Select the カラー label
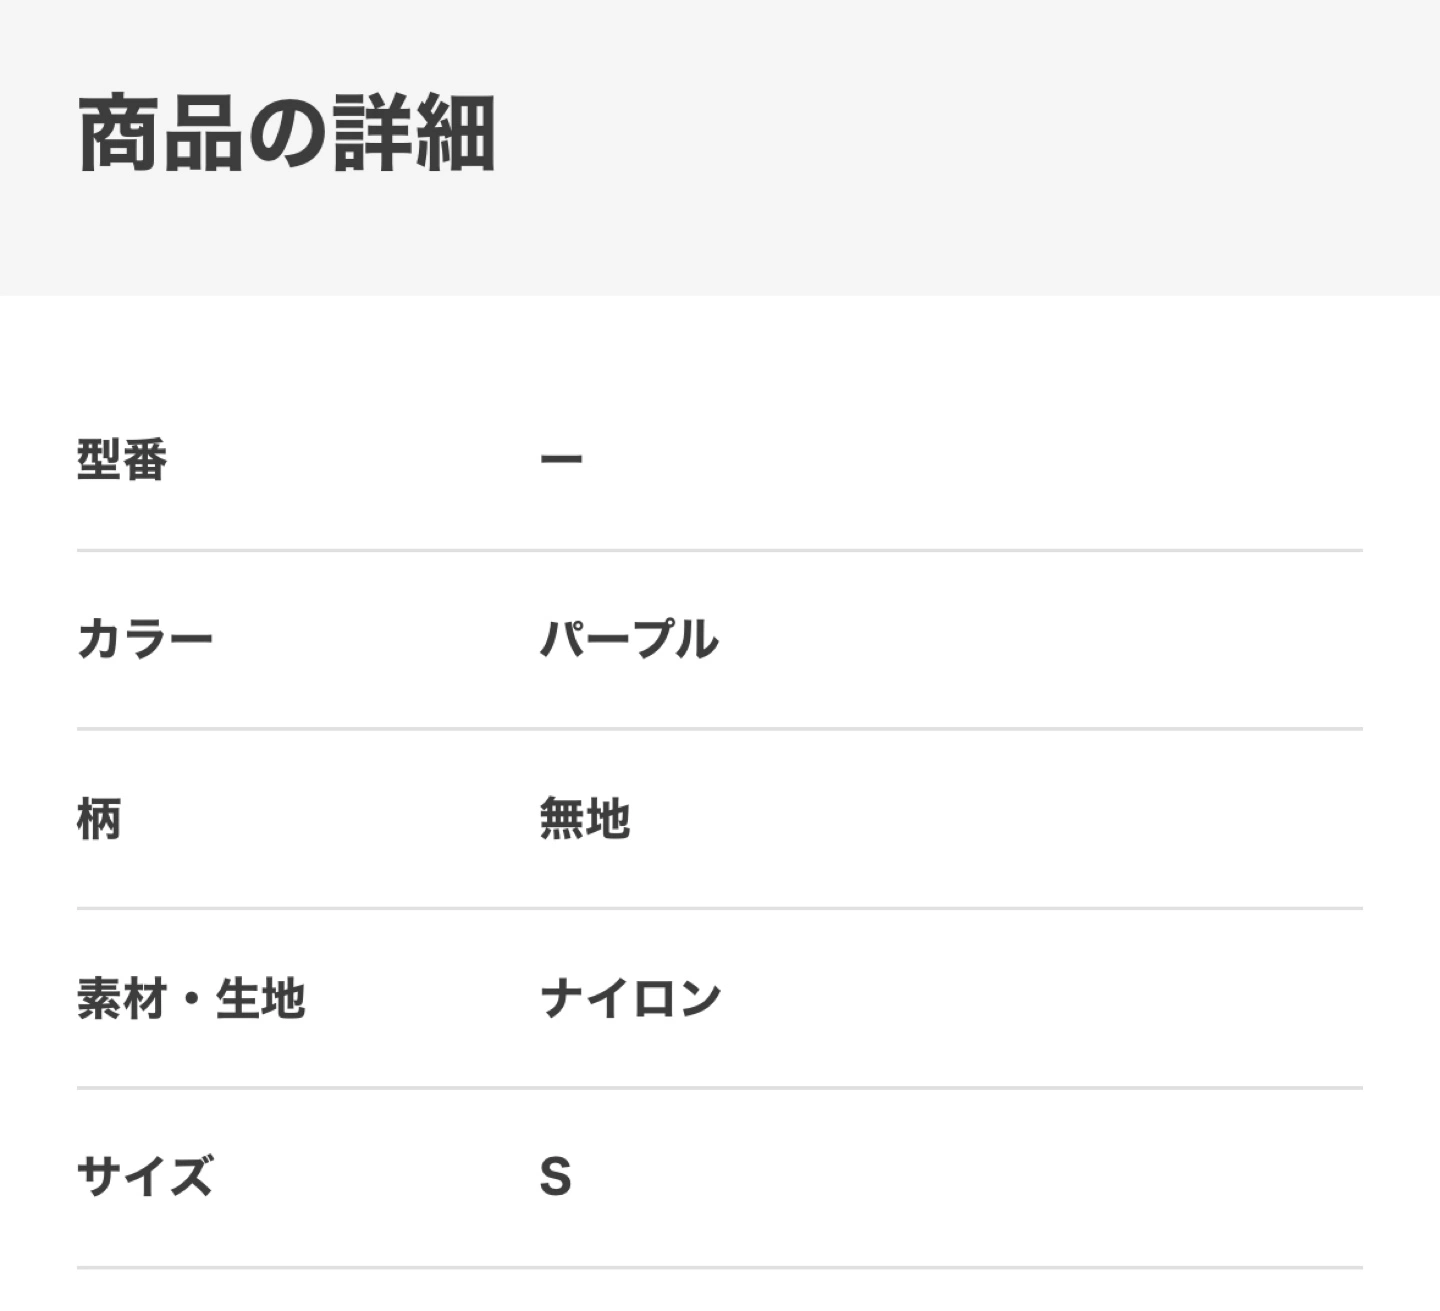1440x1311 pixels. [145, 639]
